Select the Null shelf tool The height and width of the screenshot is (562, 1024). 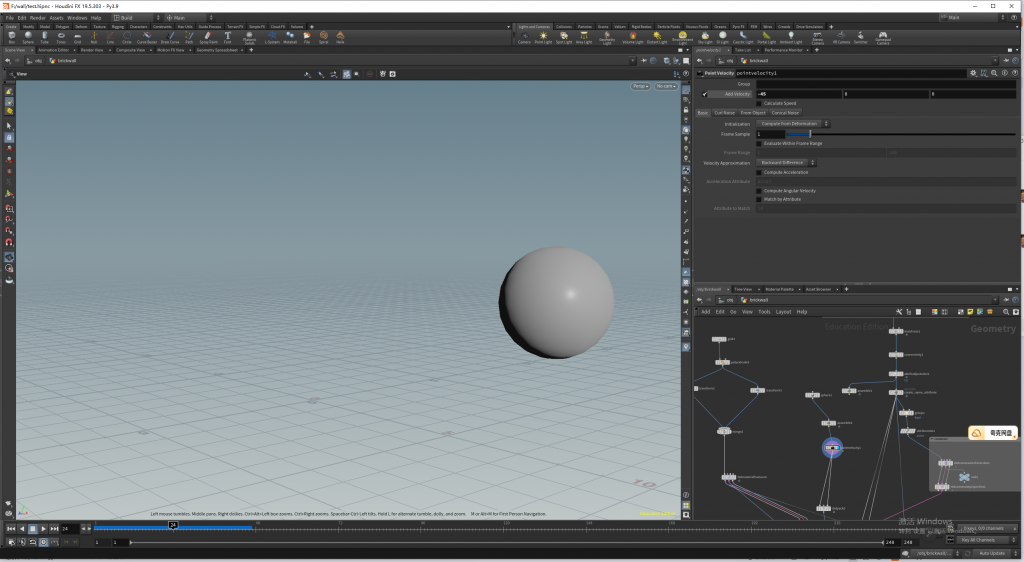(x=93, y=37)
